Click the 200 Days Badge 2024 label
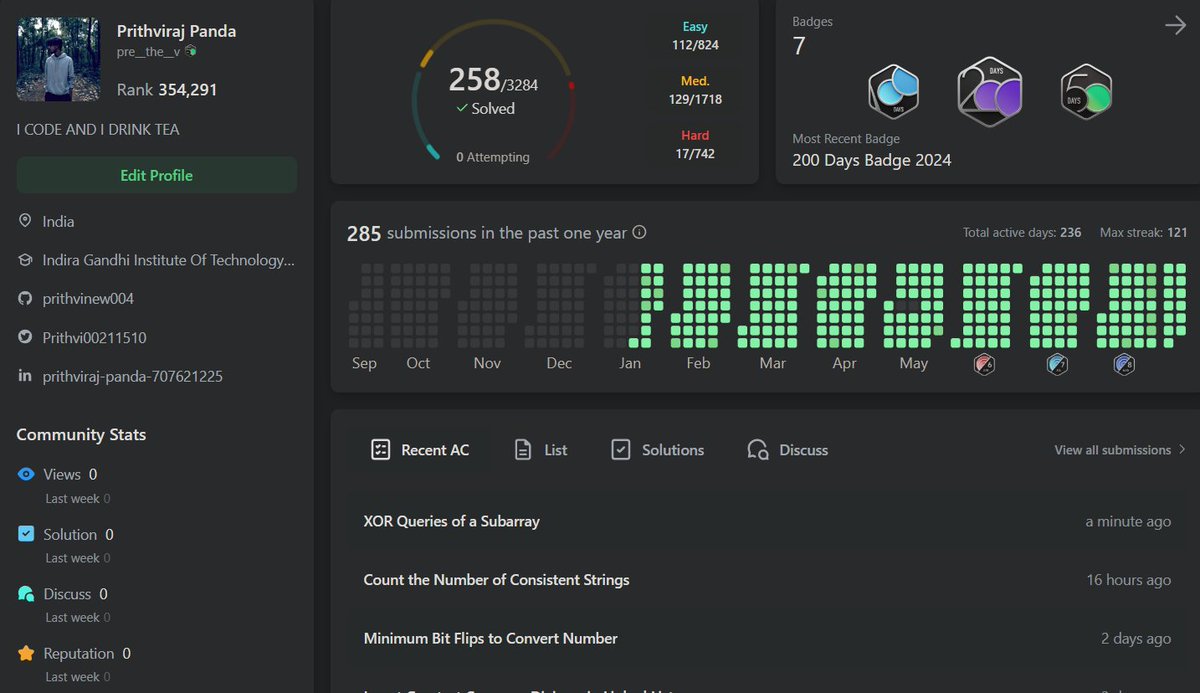 tap(871, 160)
